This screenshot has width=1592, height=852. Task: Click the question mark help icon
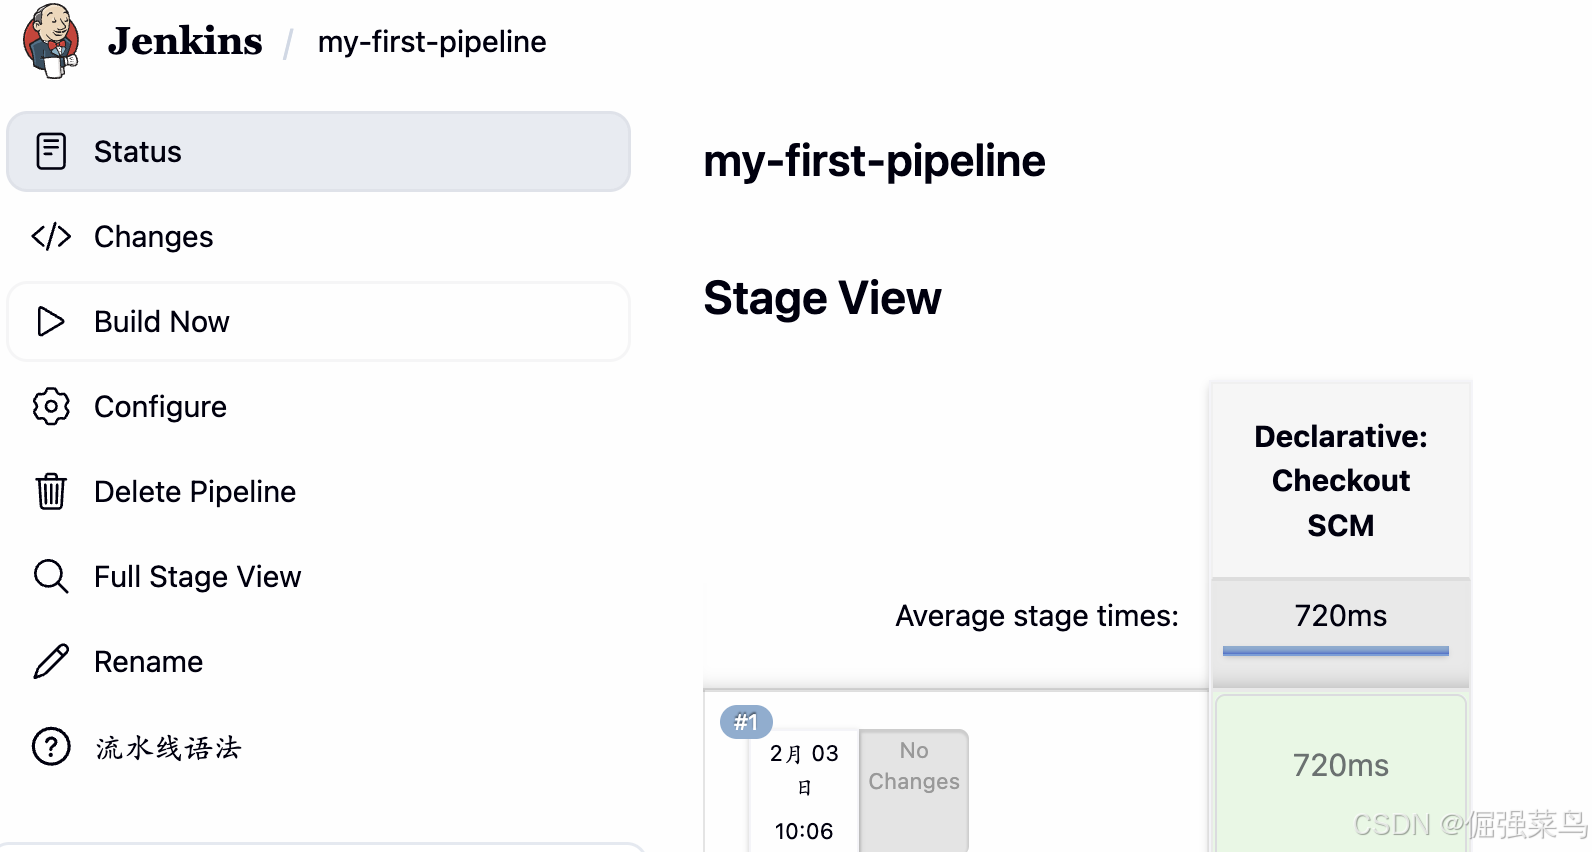click(x=51, y=746)
